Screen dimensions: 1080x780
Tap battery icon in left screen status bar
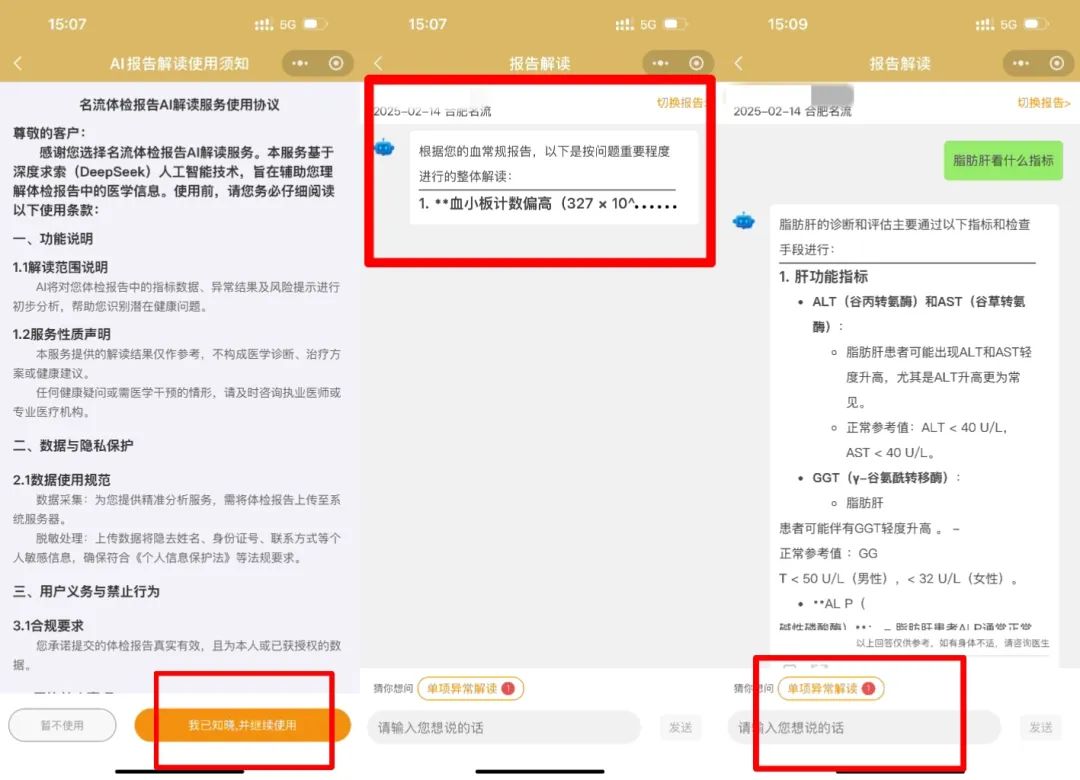[315, 24]
